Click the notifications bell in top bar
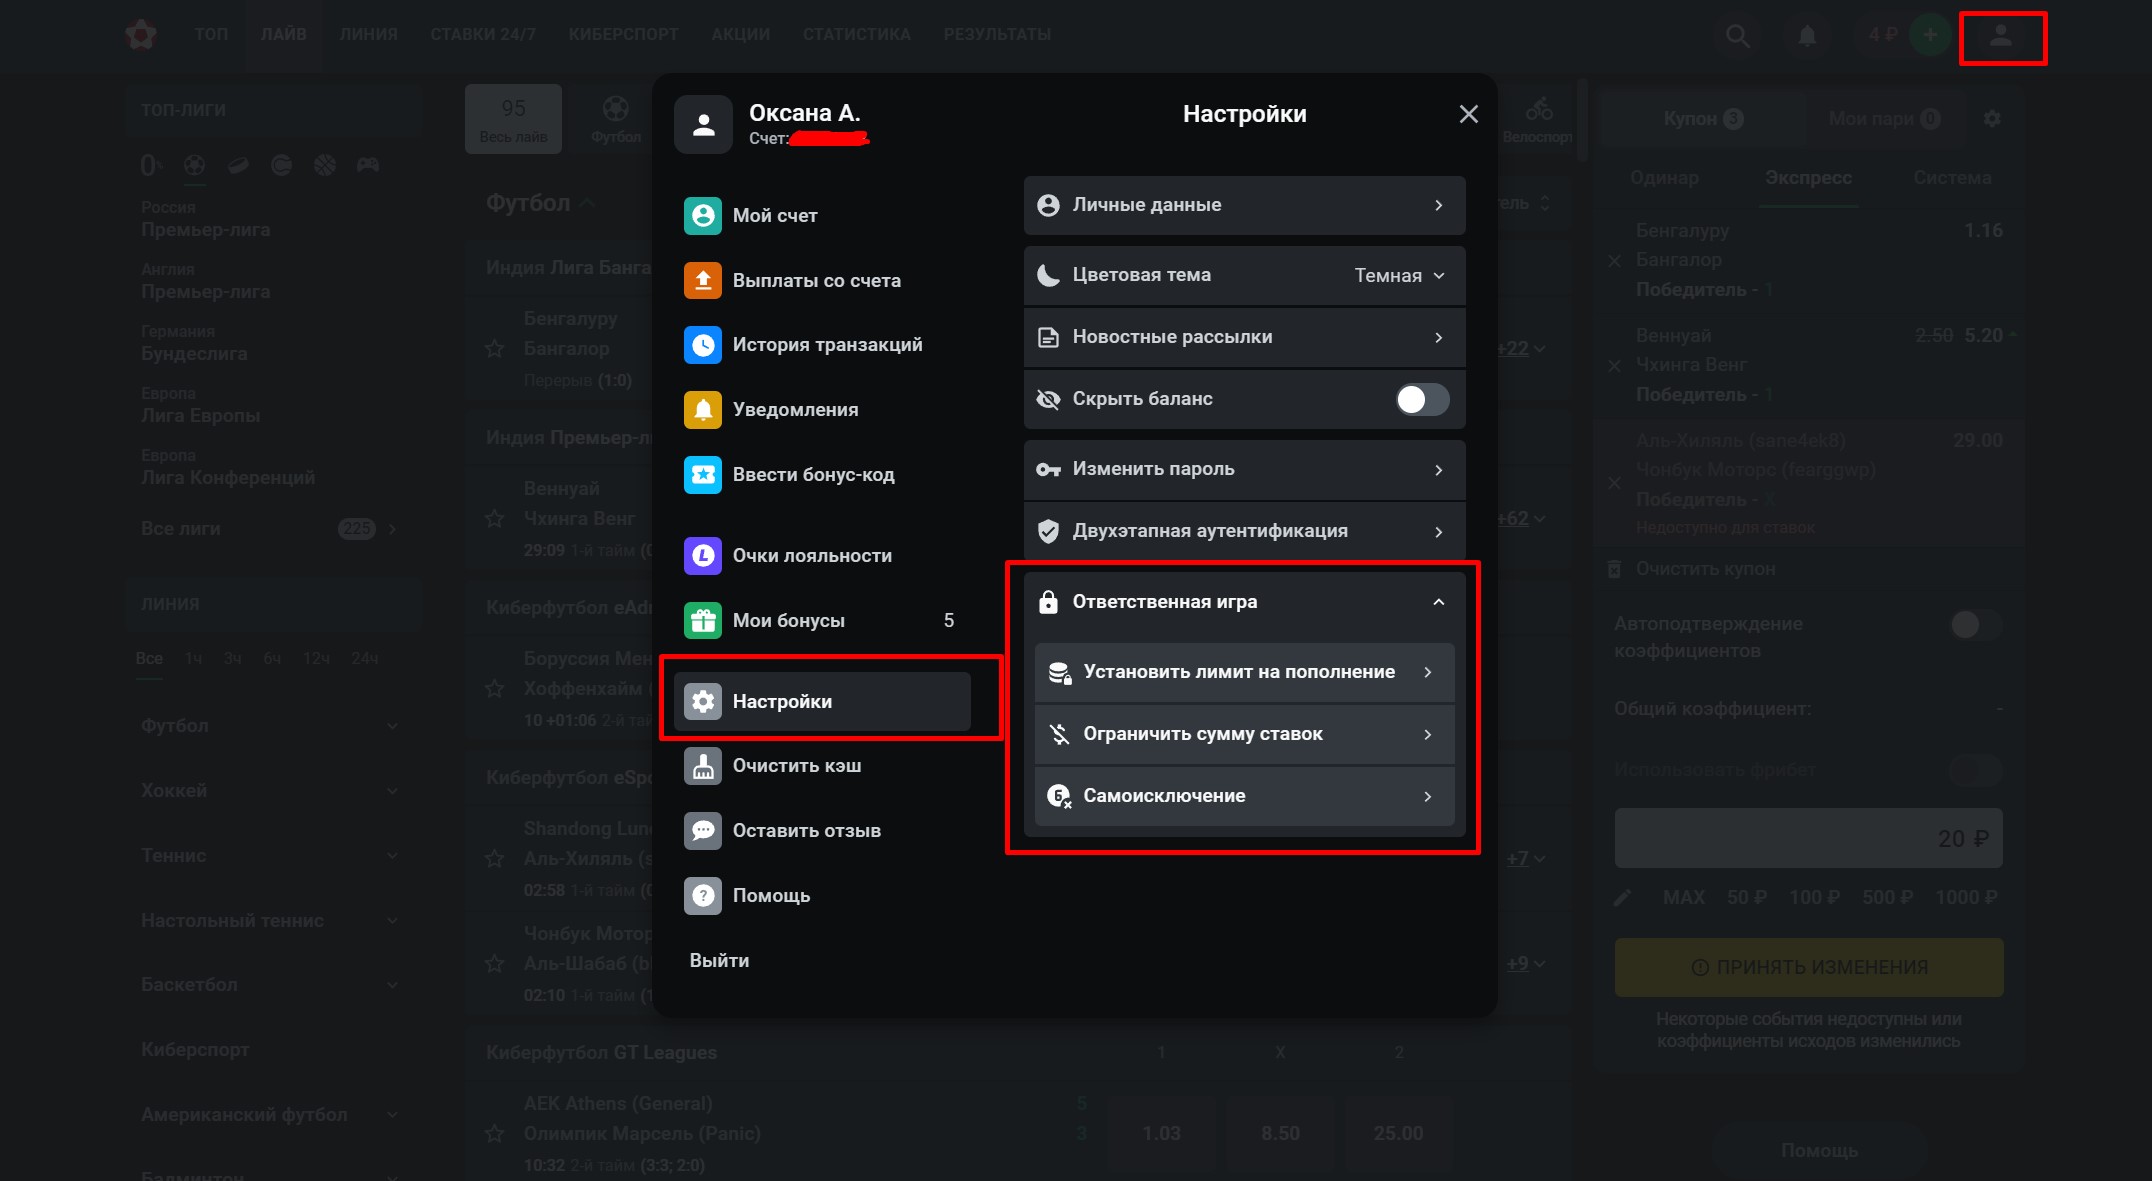 point(1806,36)
